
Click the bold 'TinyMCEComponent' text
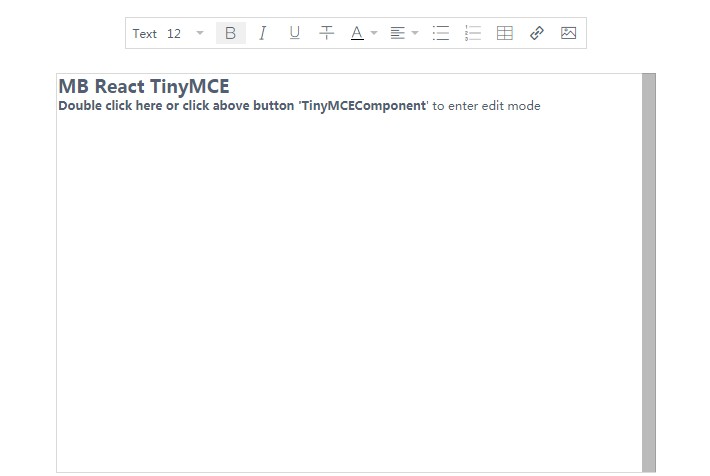[x=363, y=105]
